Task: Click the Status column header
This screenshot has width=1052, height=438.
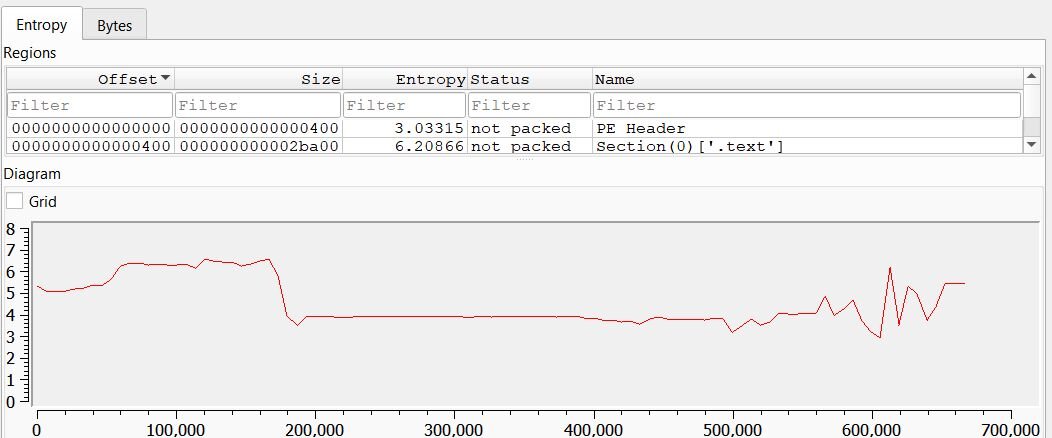Action: [x=529, y=79]
